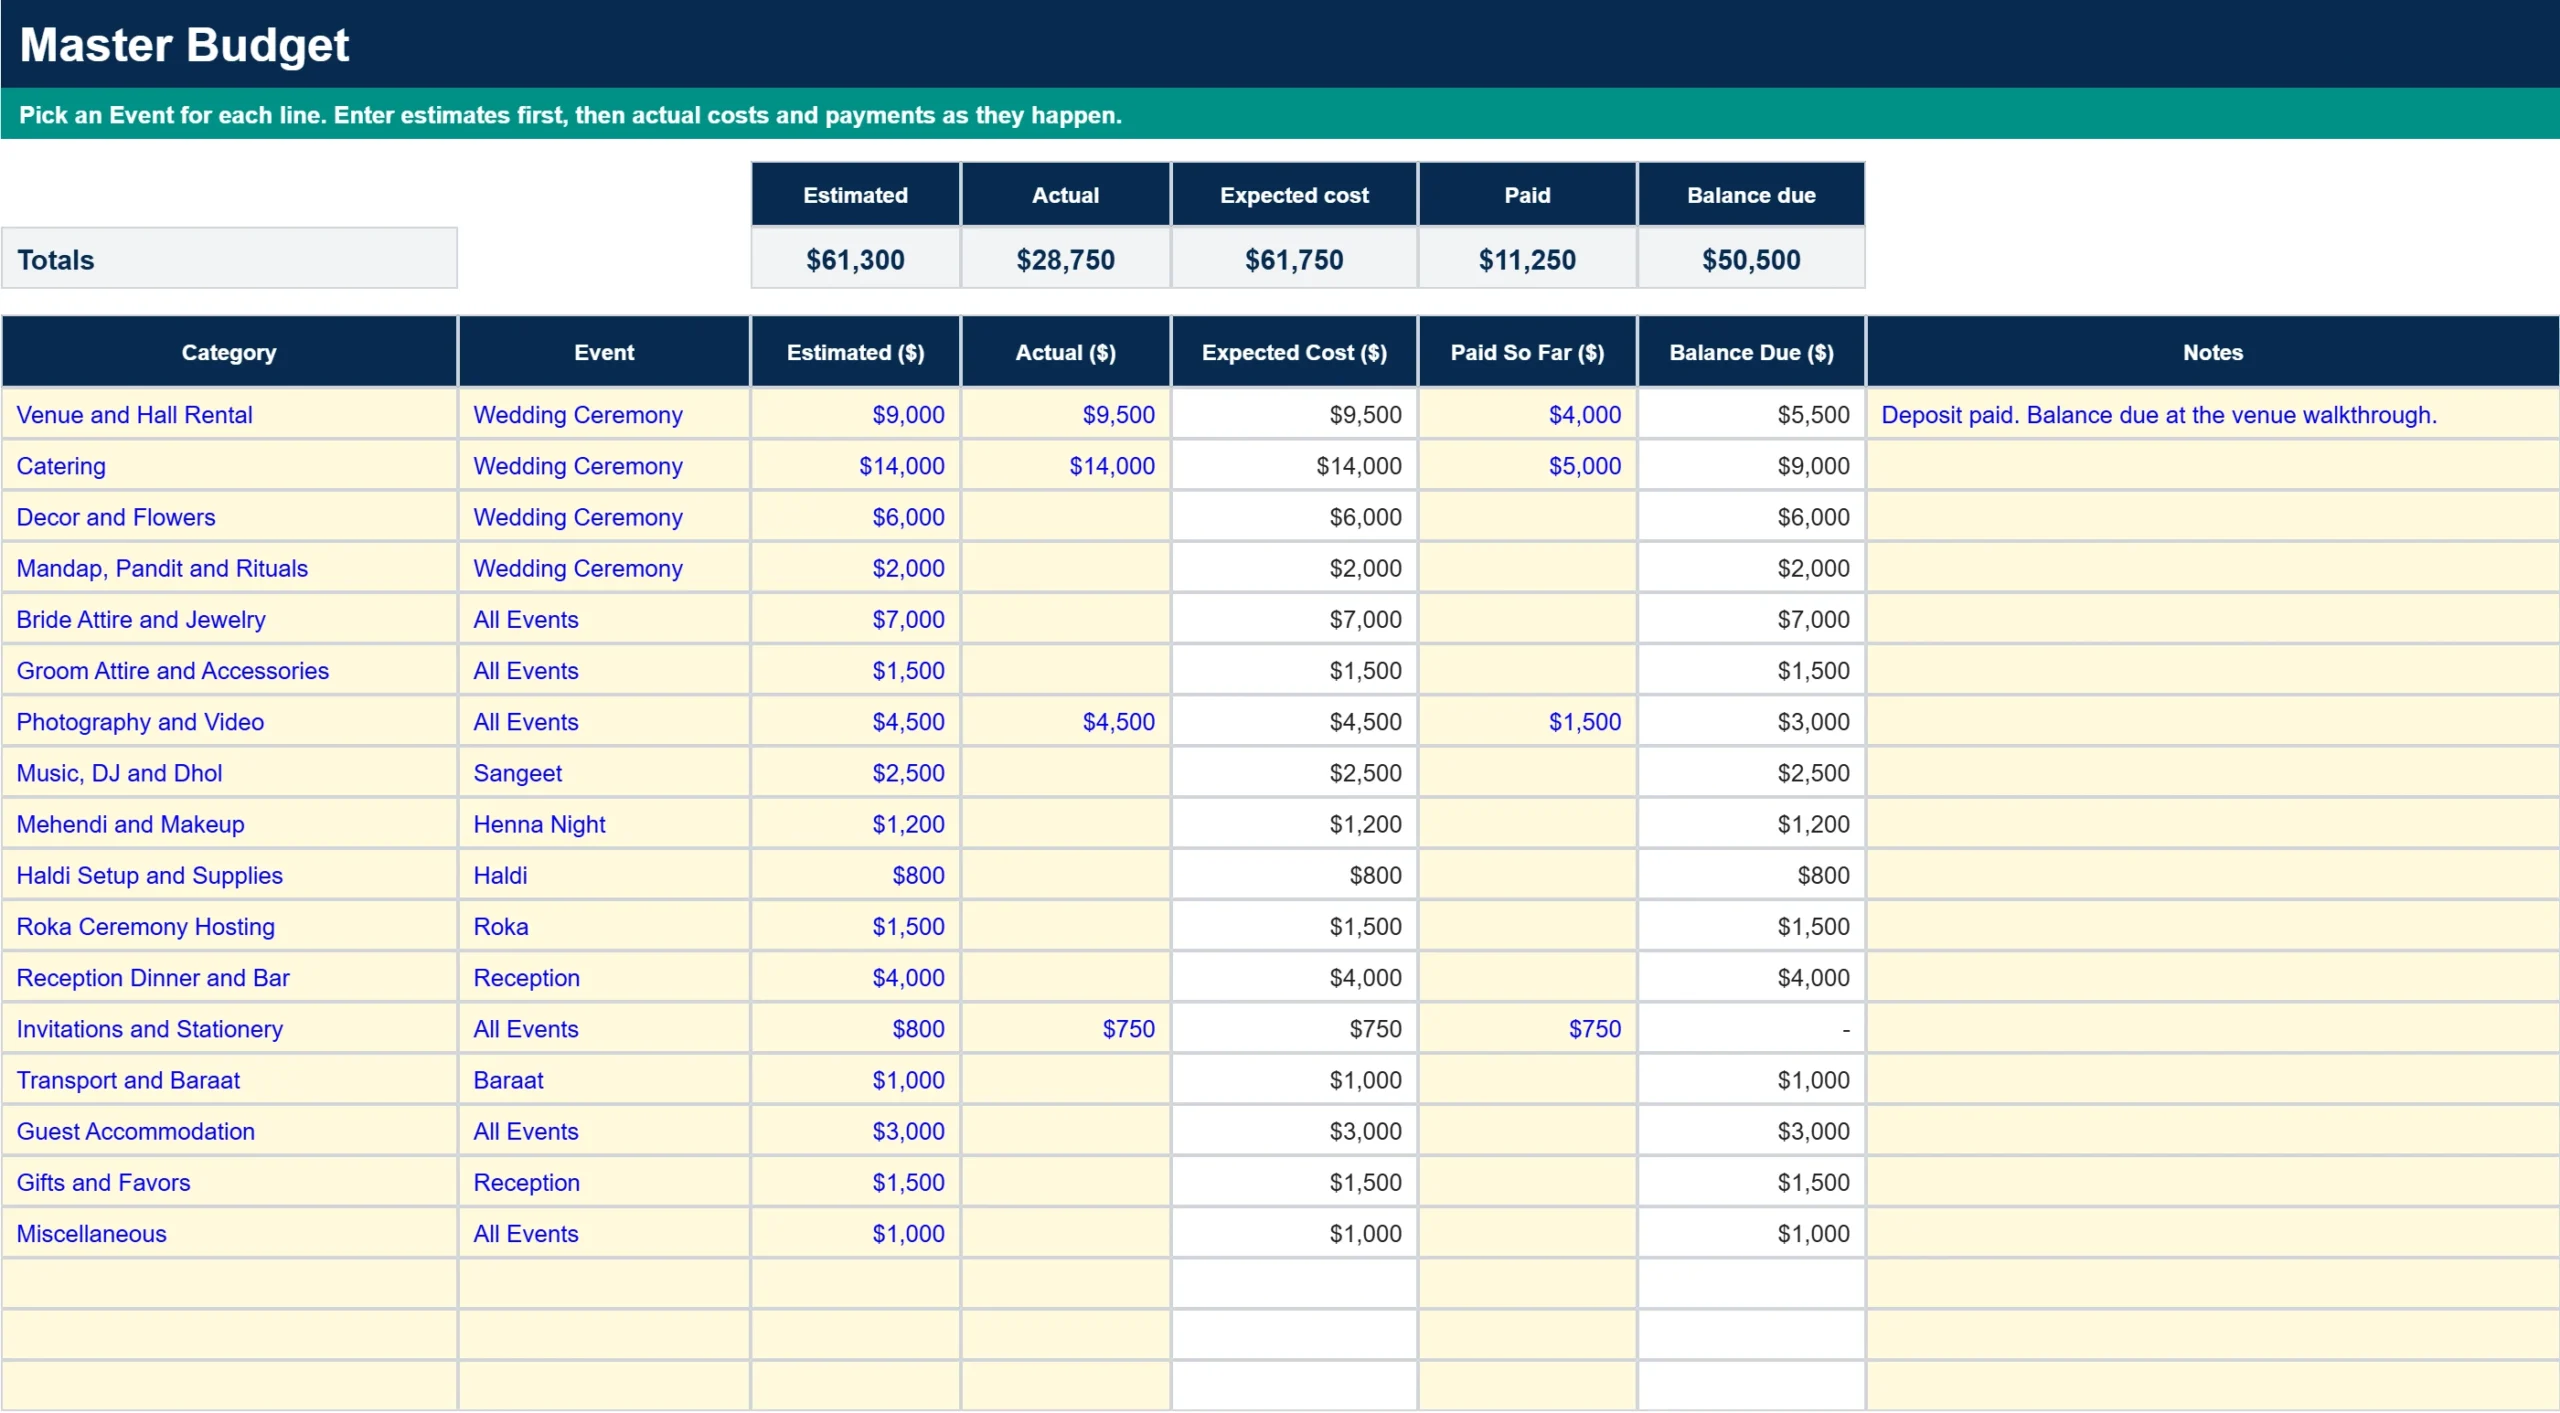This screenshot has width=2560, height=1413.
Task: Click the 'Haldi' event cell
Action: tap(604, 874)
